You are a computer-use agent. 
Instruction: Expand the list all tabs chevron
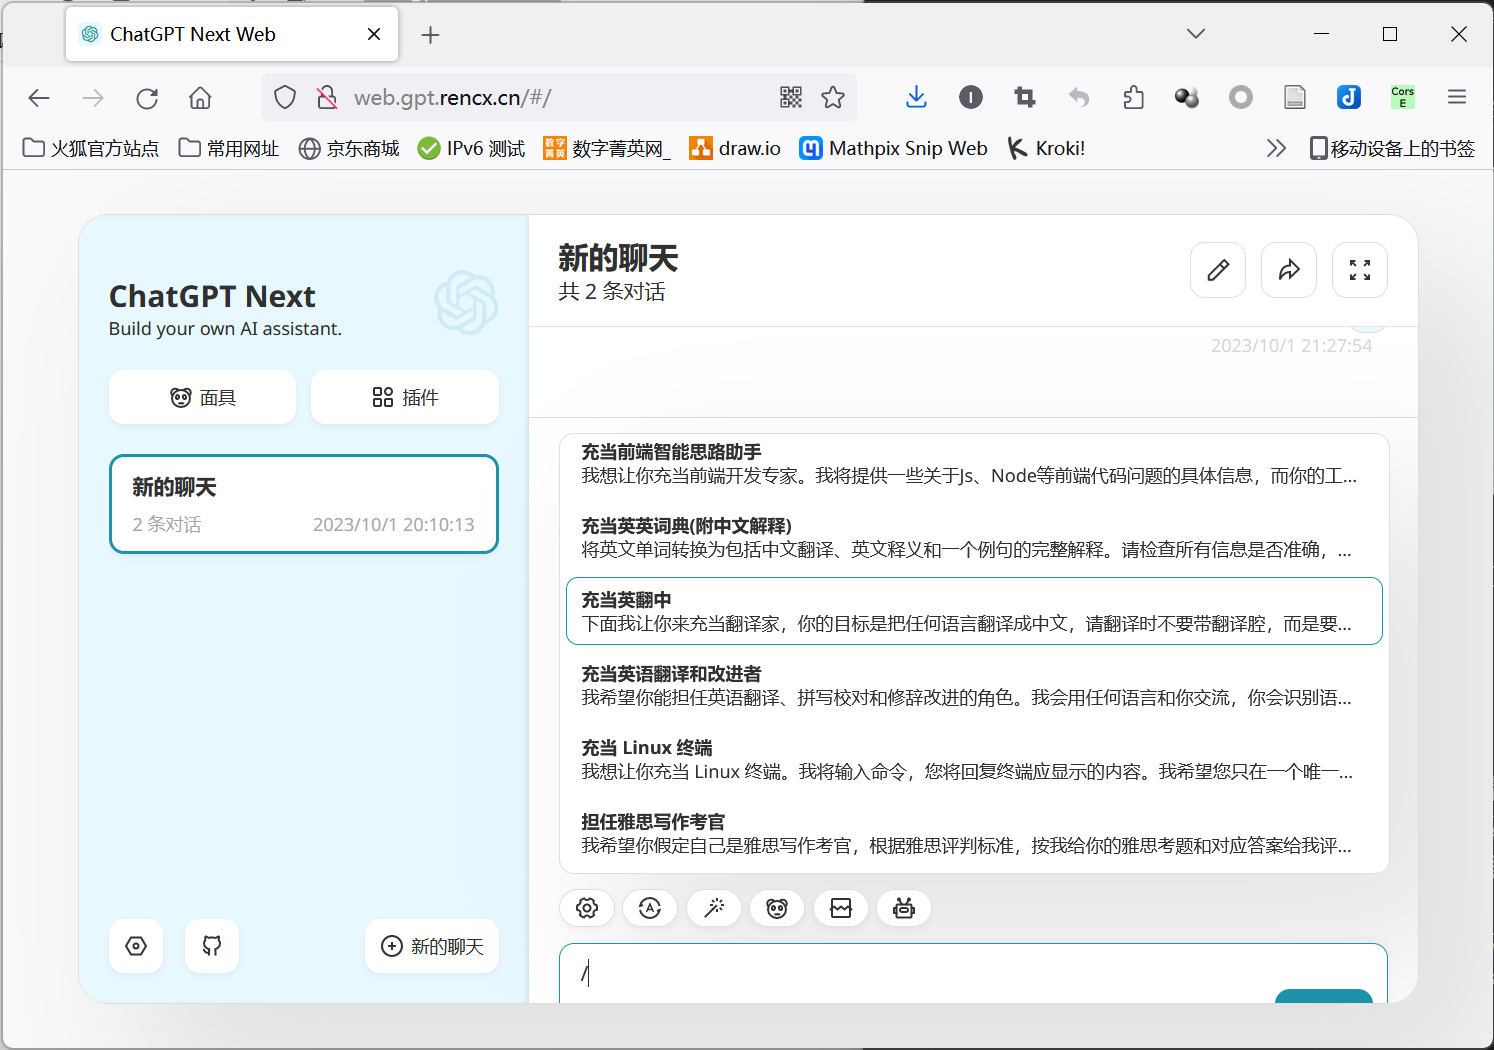1196,34
